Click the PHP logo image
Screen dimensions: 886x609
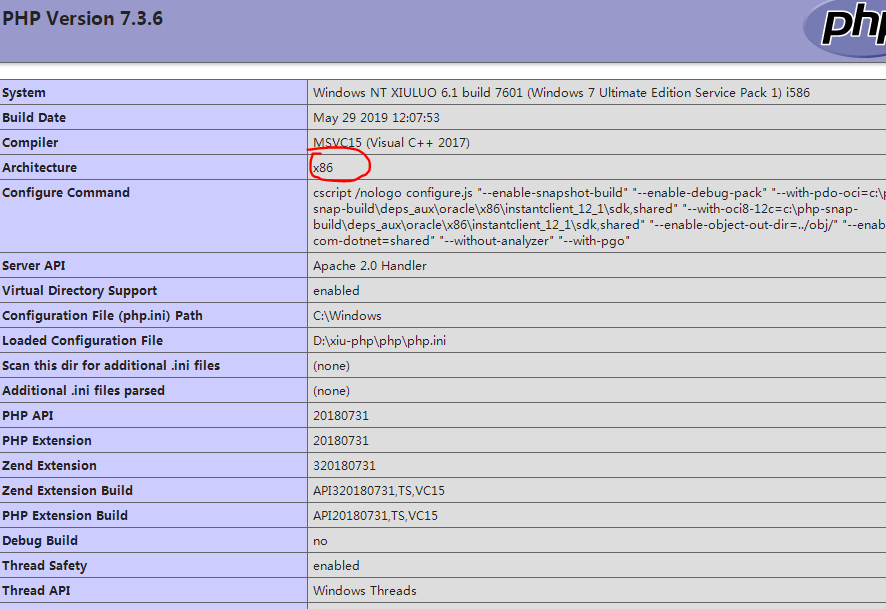click(x=860, y=30)
